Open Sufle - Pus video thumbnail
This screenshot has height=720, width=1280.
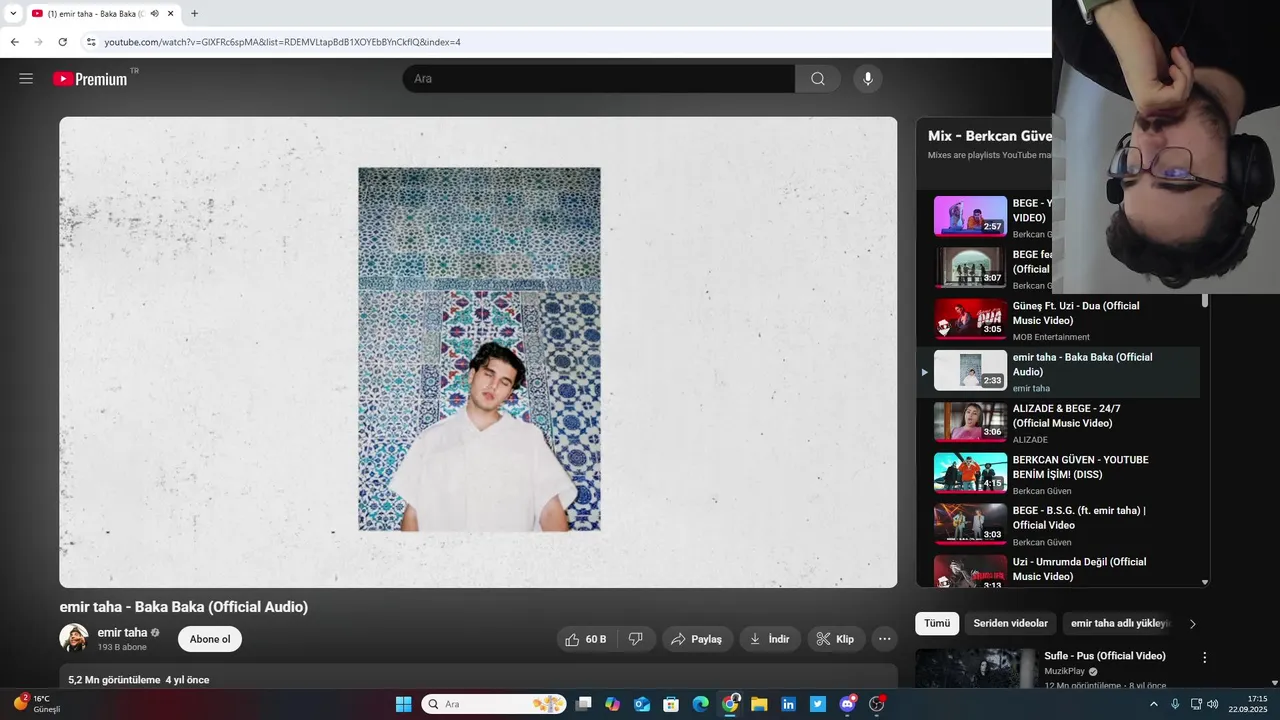tap(975, 669)
